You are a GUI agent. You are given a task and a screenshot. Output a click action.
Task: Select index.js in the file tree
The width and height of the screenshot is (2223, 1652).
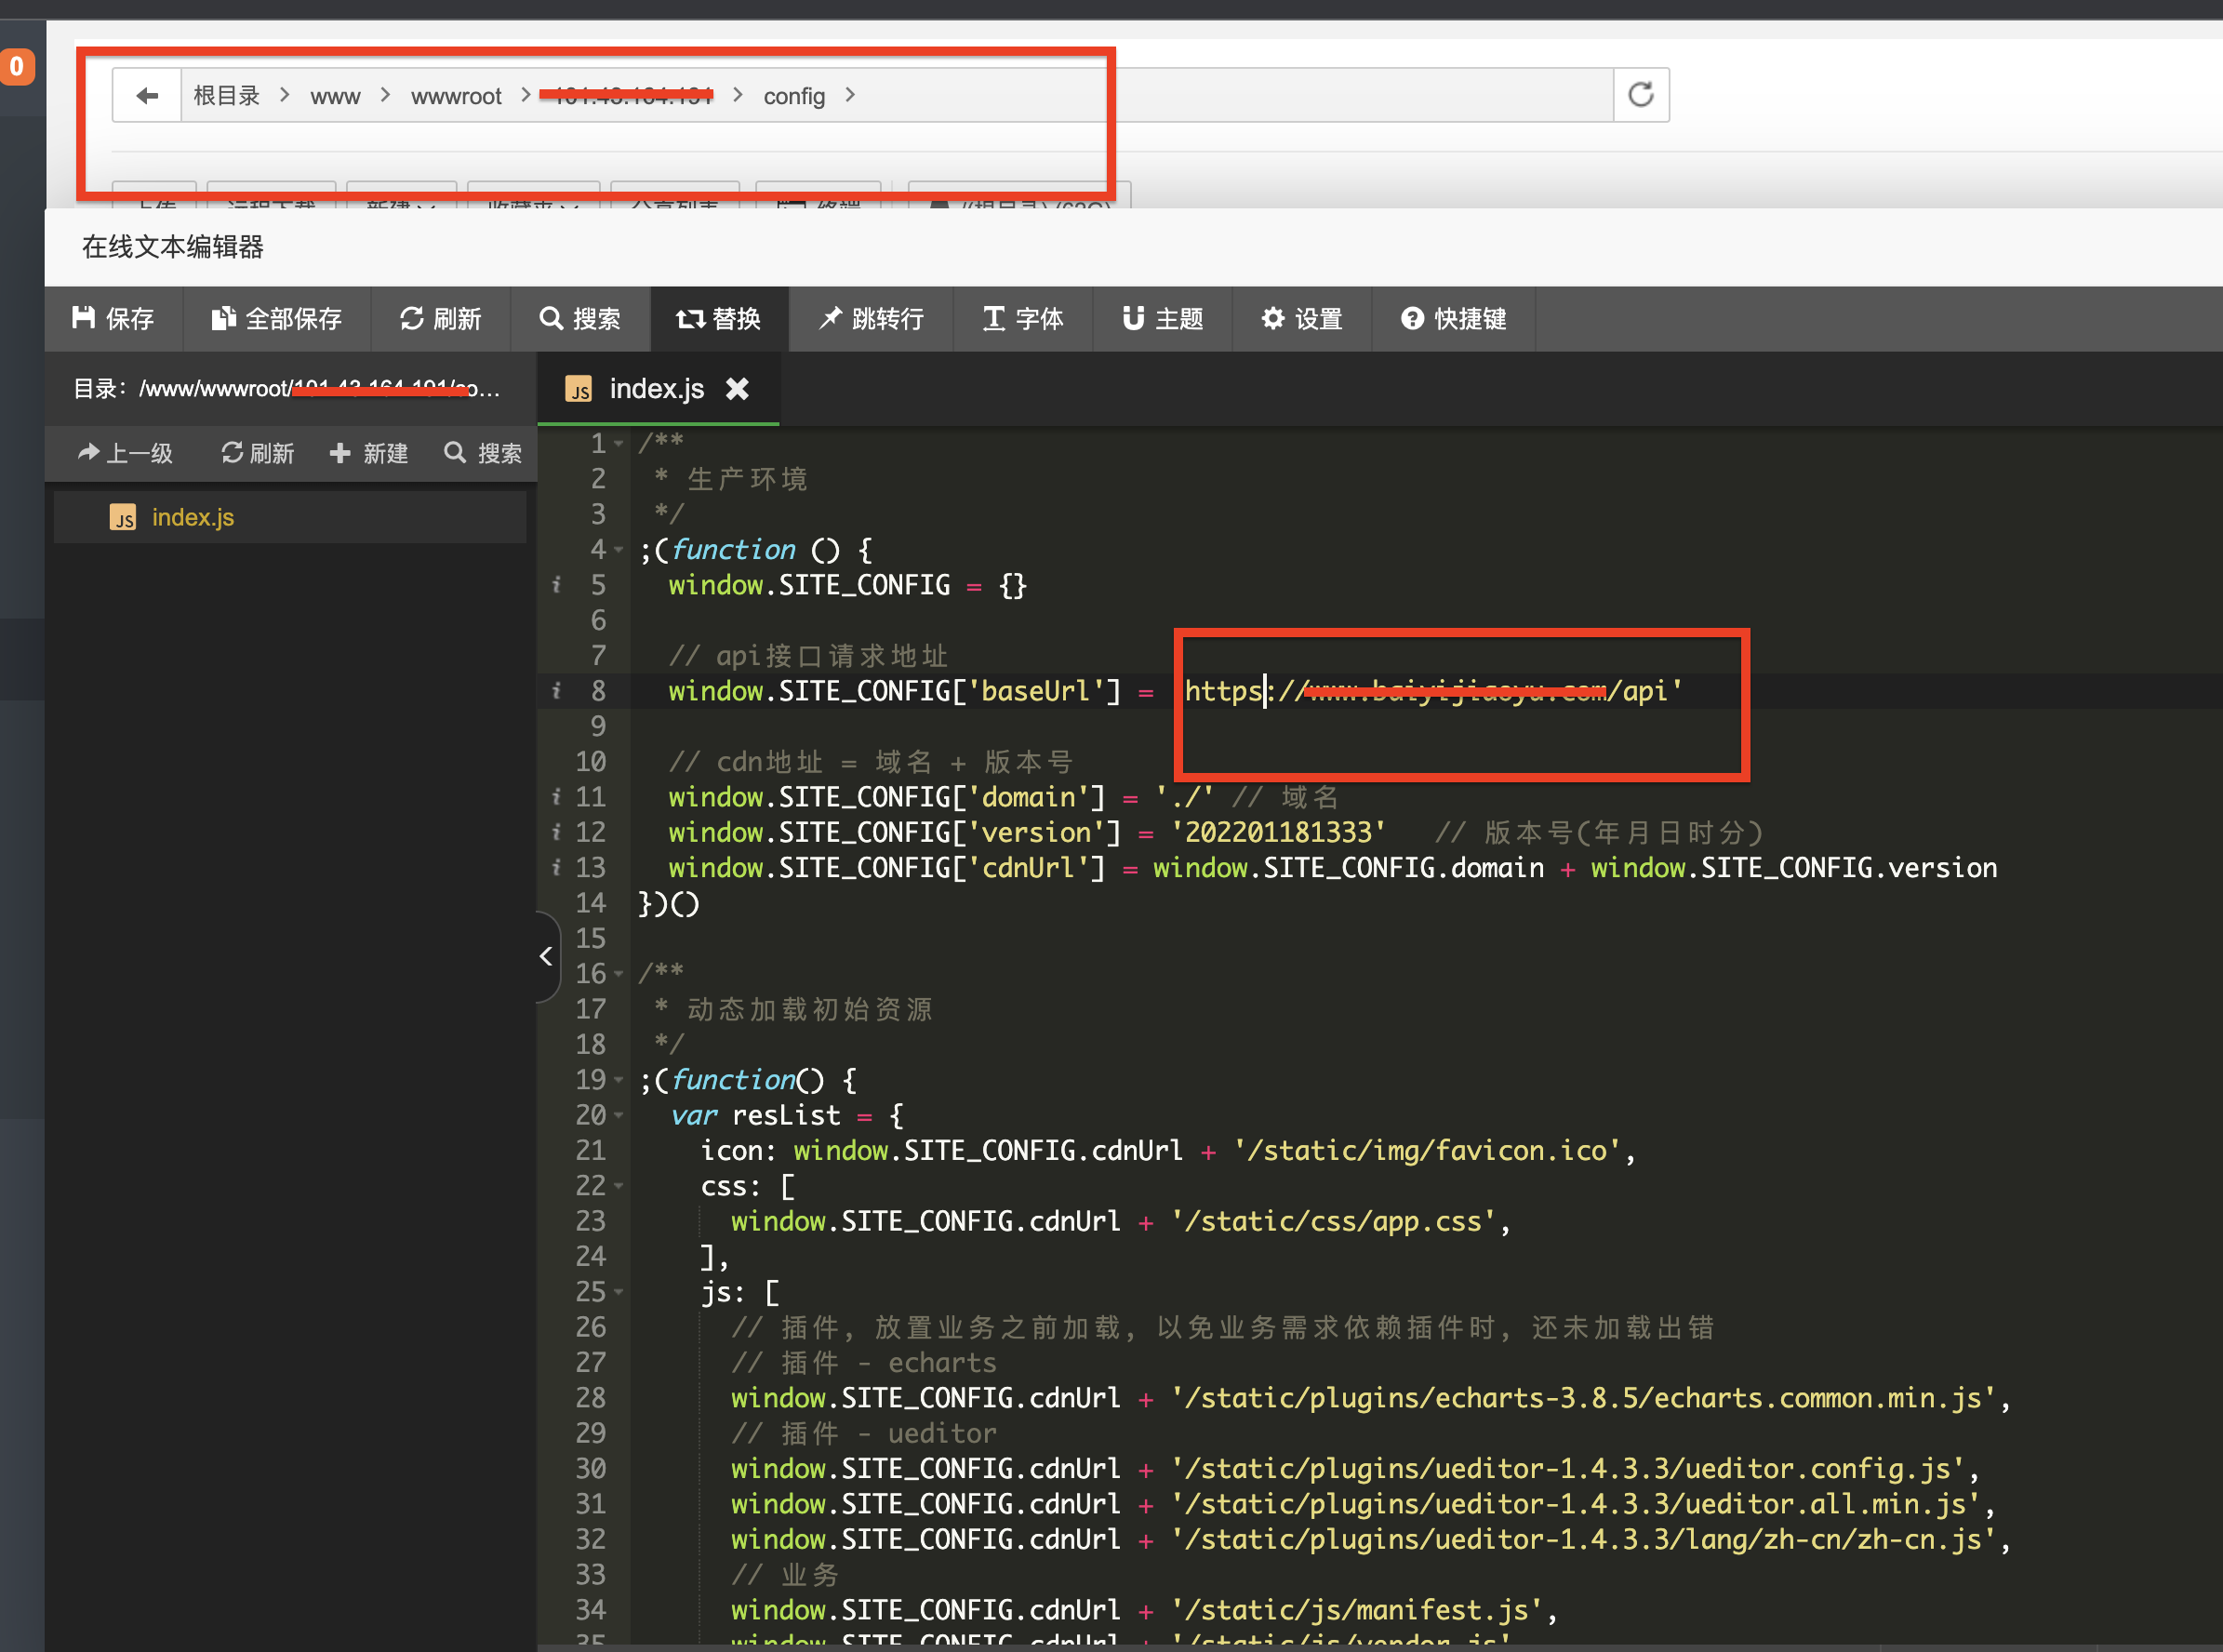[x=192, y=517]
